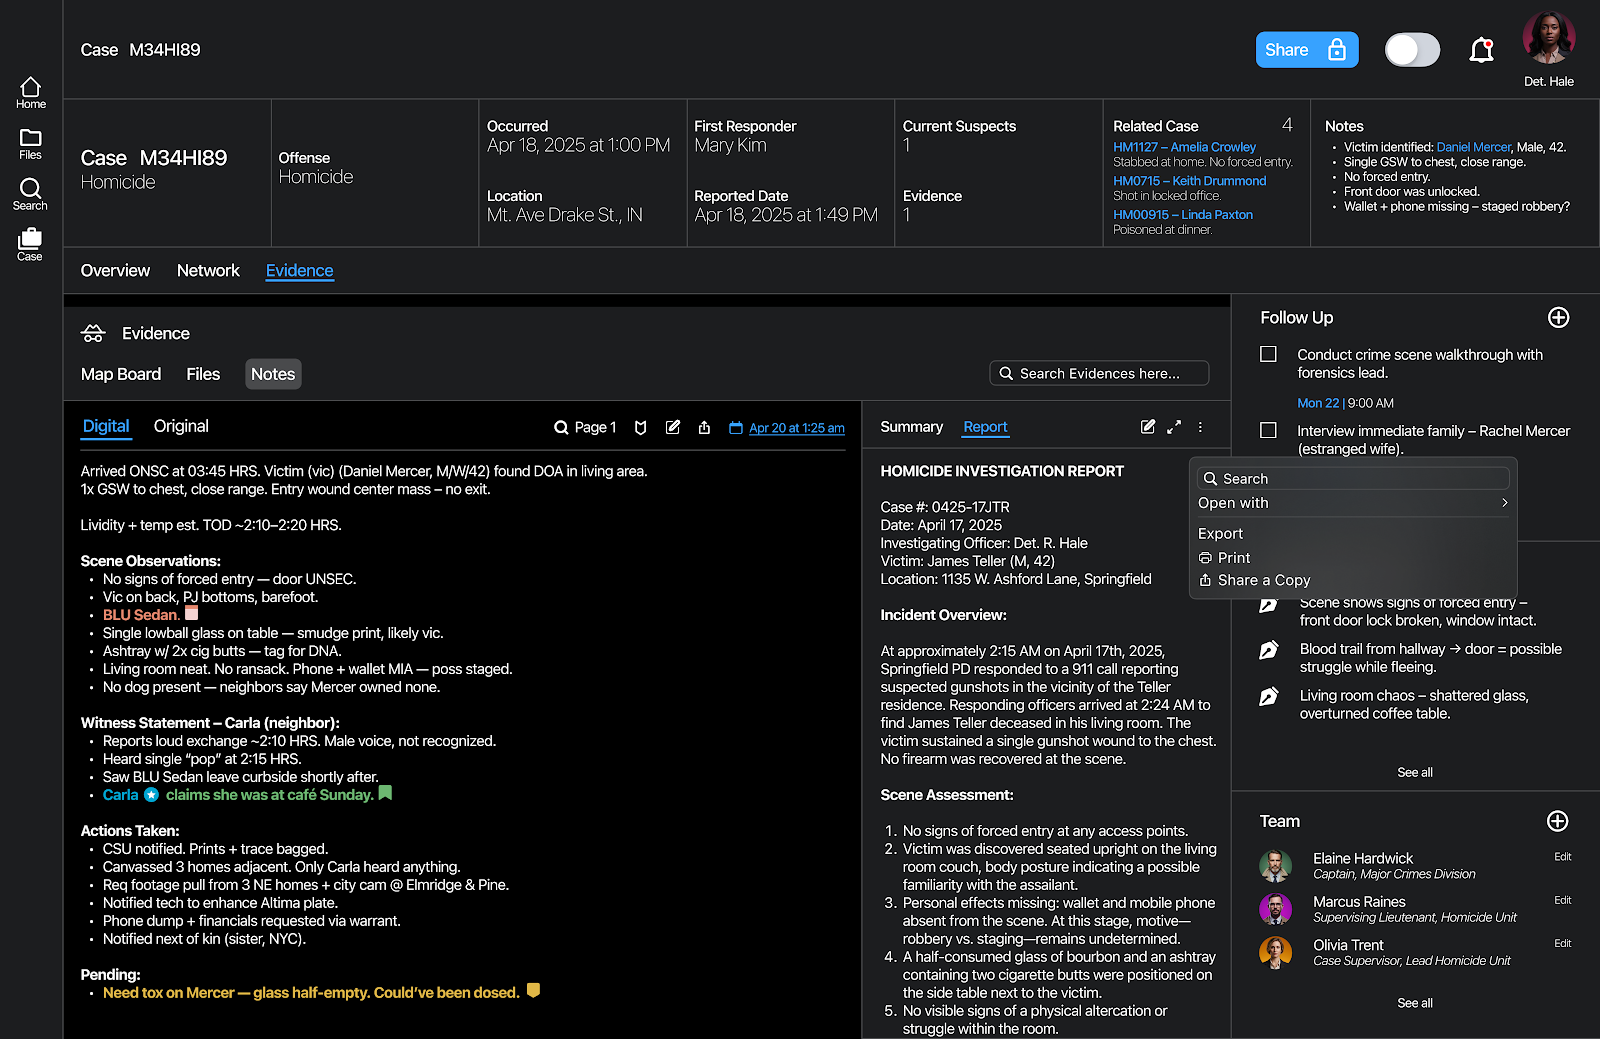Open Elaine Hardwick's avatar
The image size is (1600, 1039).
pyautogui.click(x=1275, y=865)
